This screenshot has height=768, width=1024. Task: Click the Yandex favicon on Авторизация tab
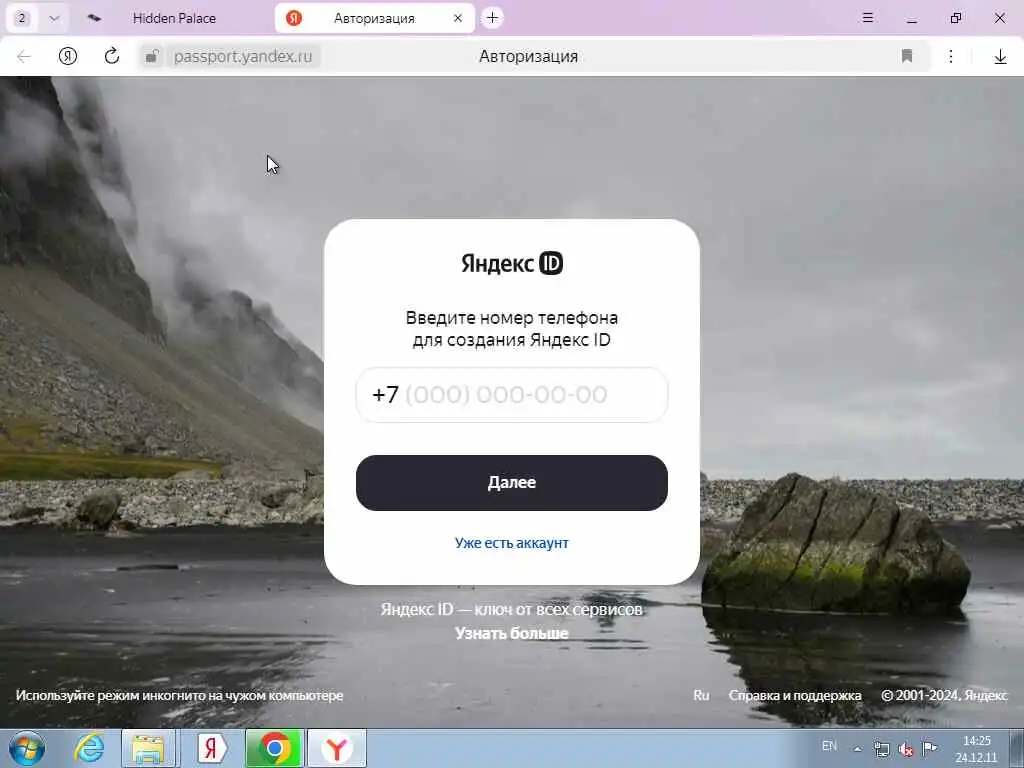[294, 18]
